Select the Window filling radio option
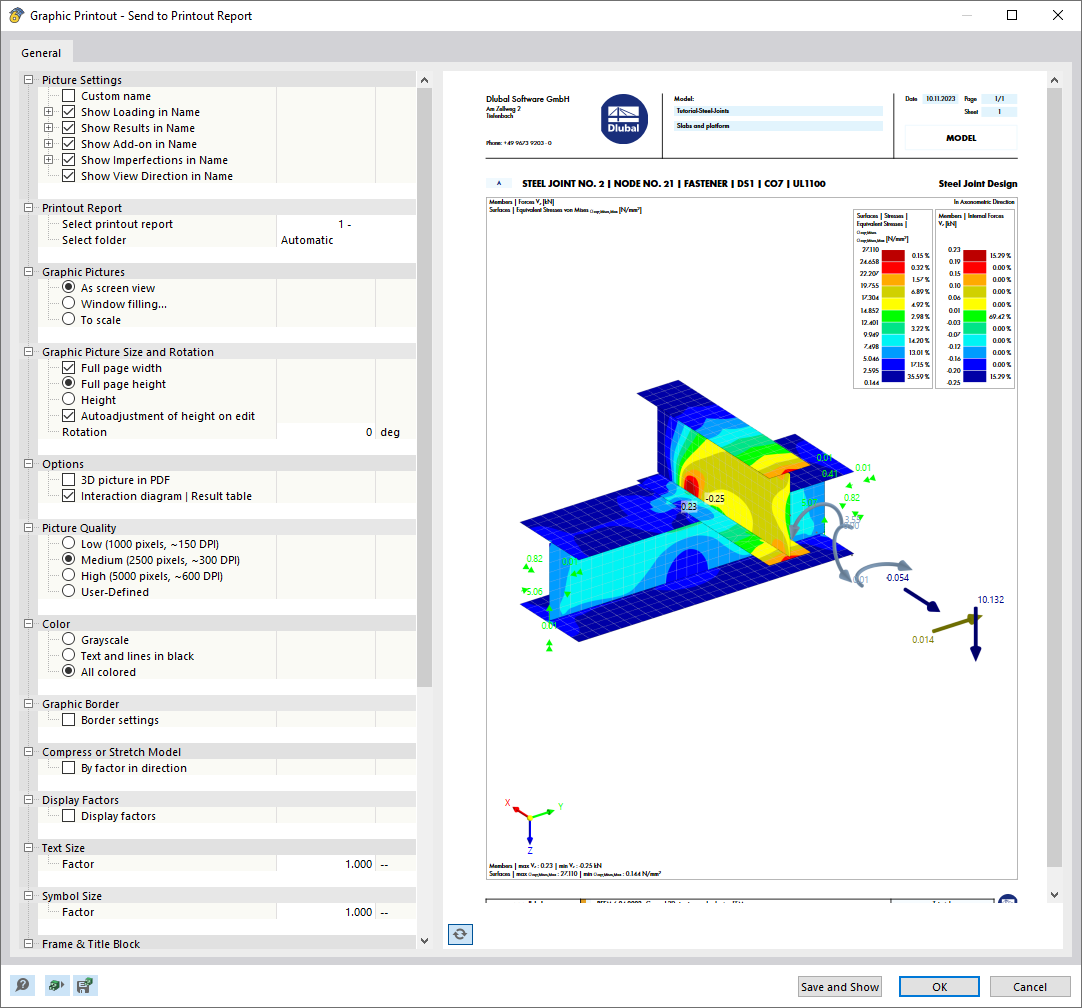 pyautogui.click(x=69, y=304)
